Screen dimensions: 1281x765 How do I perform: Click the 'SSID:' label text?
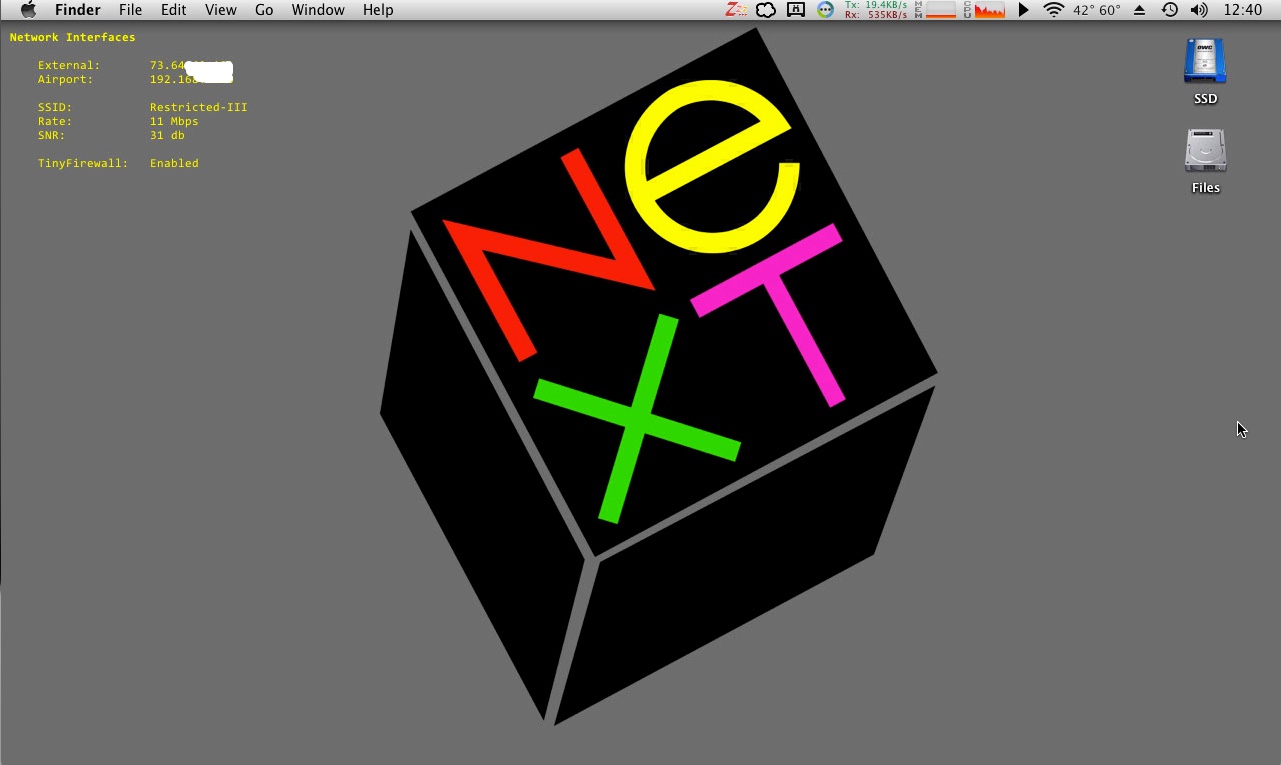coord(55,107)
